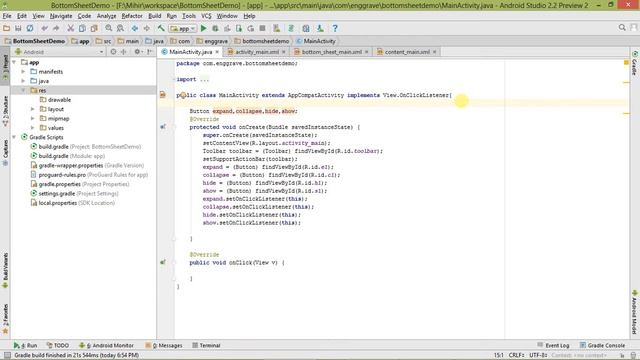640x360 pixels.
Task: Click the Paste toolbar icon
Action: (x=94, y=28)
